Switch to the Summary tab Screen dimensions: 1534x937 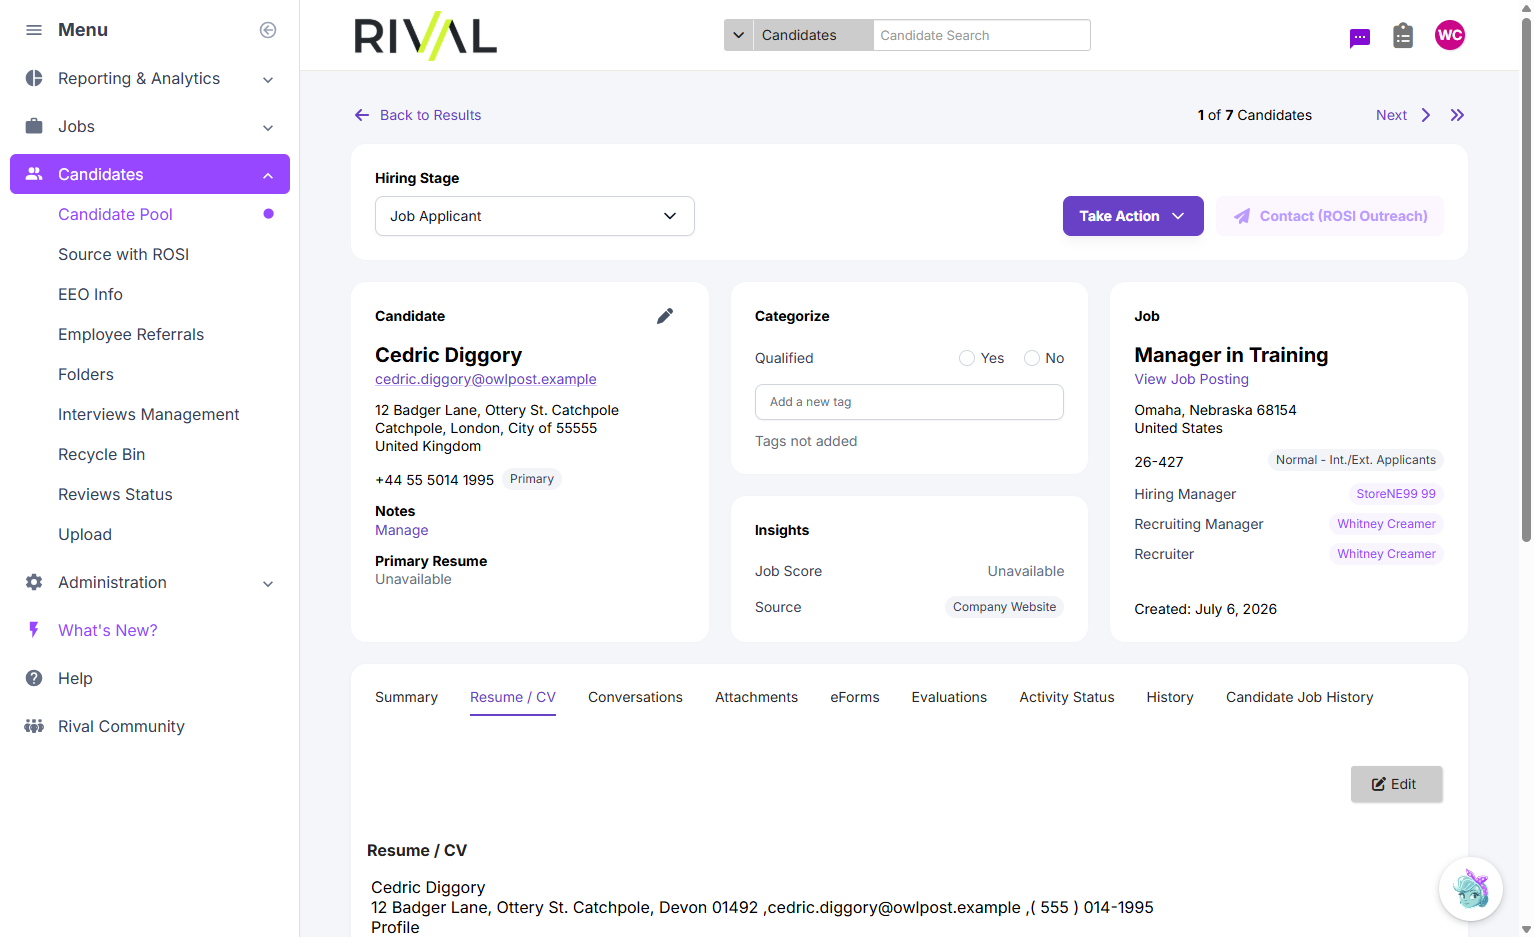click(x=406, y=697)
